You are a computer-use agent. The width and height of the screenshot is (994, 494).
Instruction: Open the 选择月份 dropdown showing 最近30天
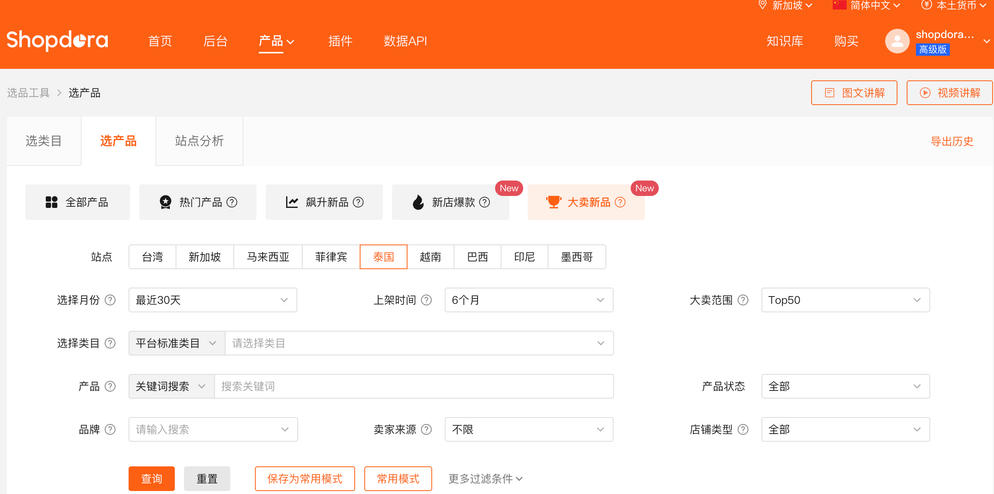coord(212,300)
